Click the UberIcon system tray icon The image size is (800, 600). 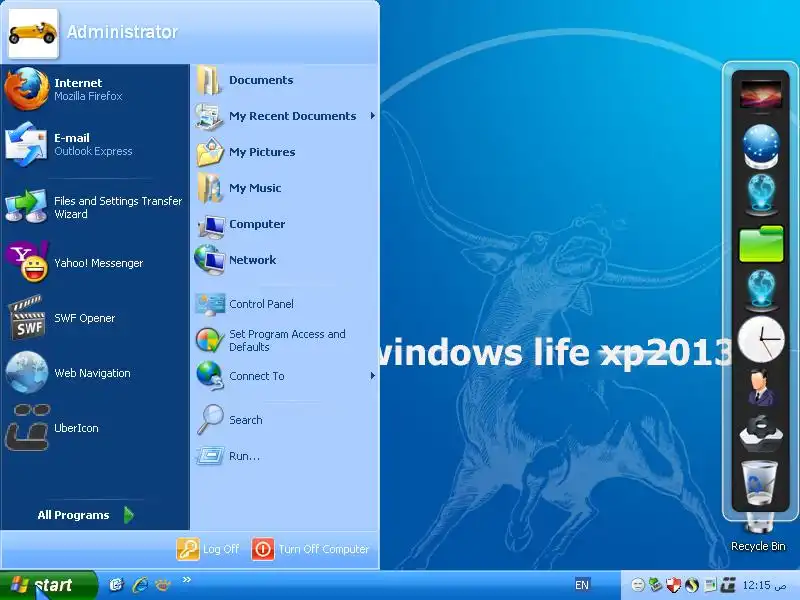(x=729, y=585)
